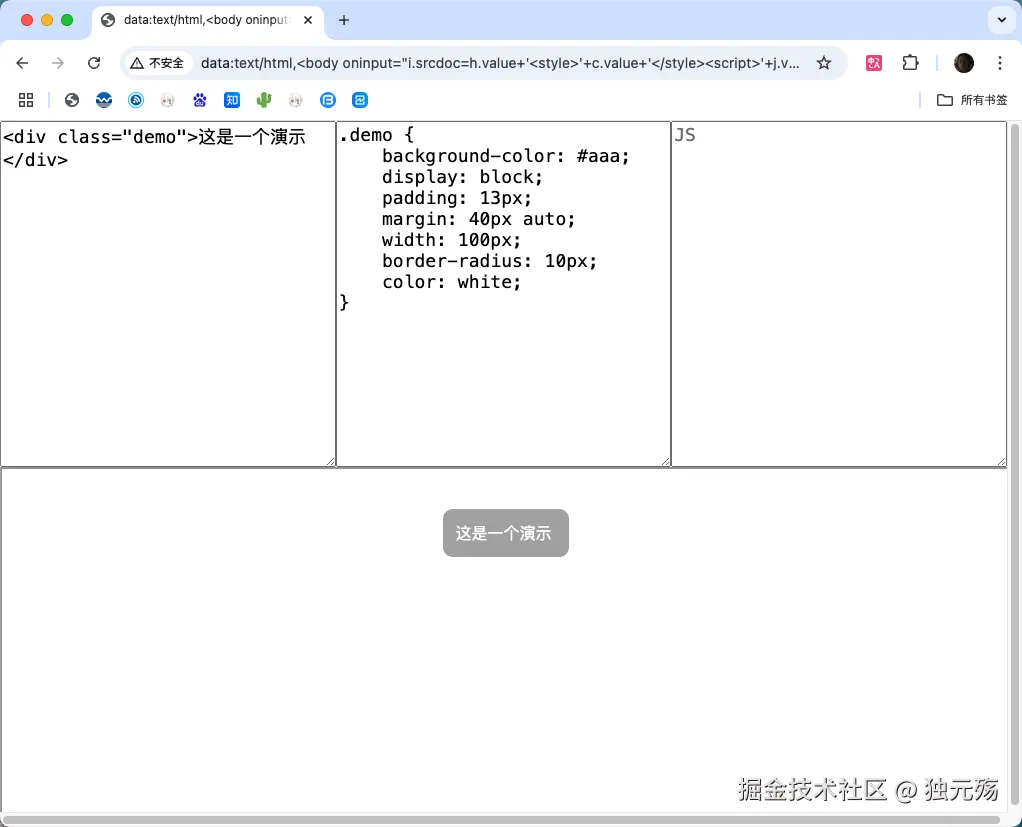The image size is (1022, 827).
Task: Close the data:text/html tab
Action: [x=308, y=20]
